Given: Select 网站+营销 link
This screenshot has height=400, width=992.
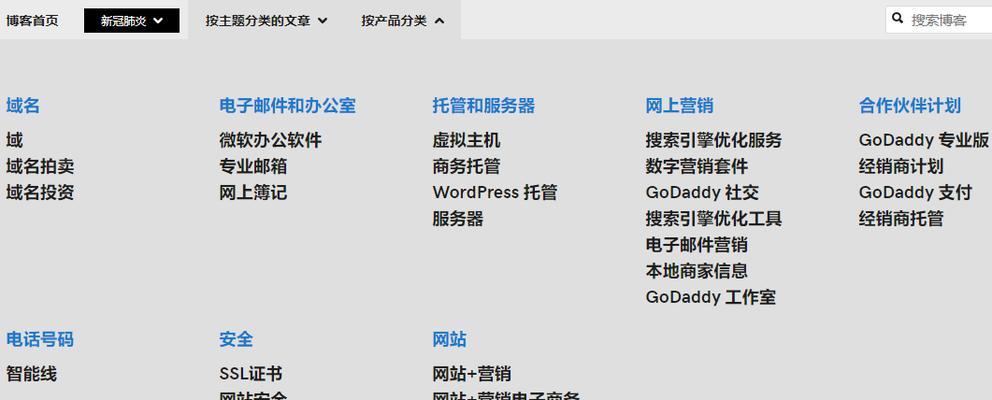Looking at the screenshot, I should (x=472, y=374).
